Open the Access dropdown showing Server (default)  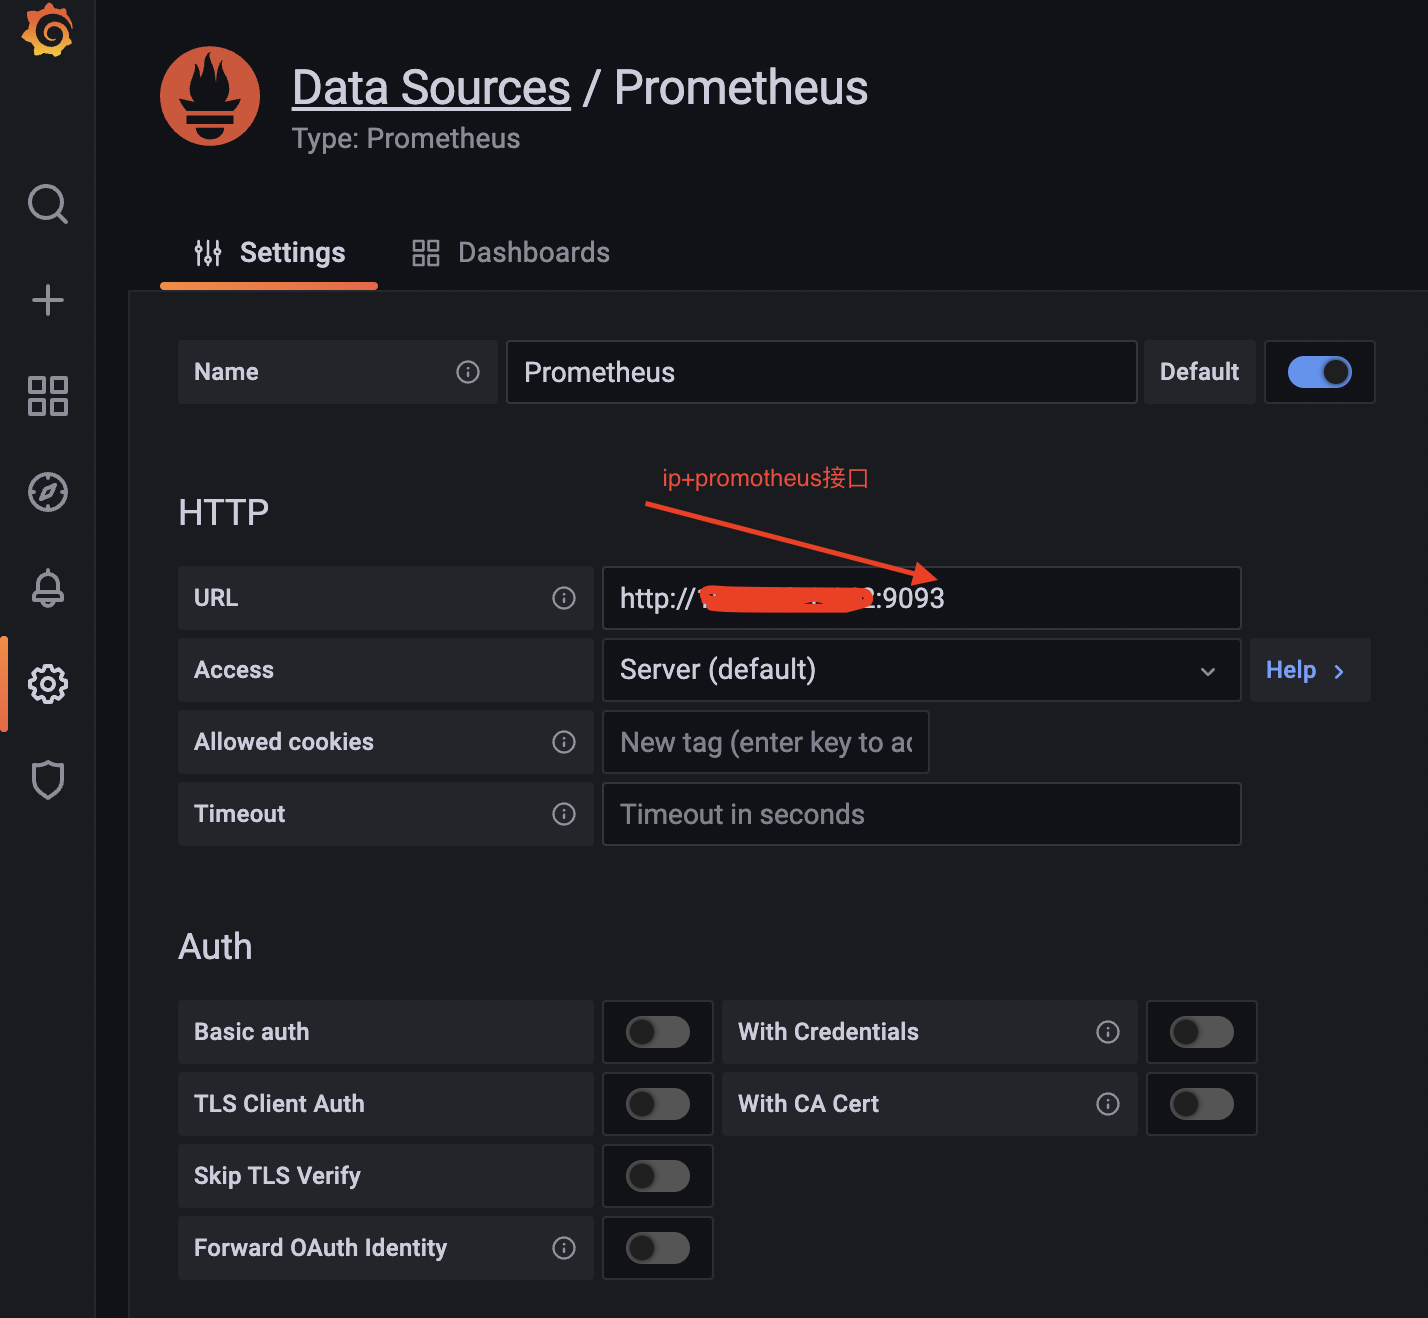(920, 670)
